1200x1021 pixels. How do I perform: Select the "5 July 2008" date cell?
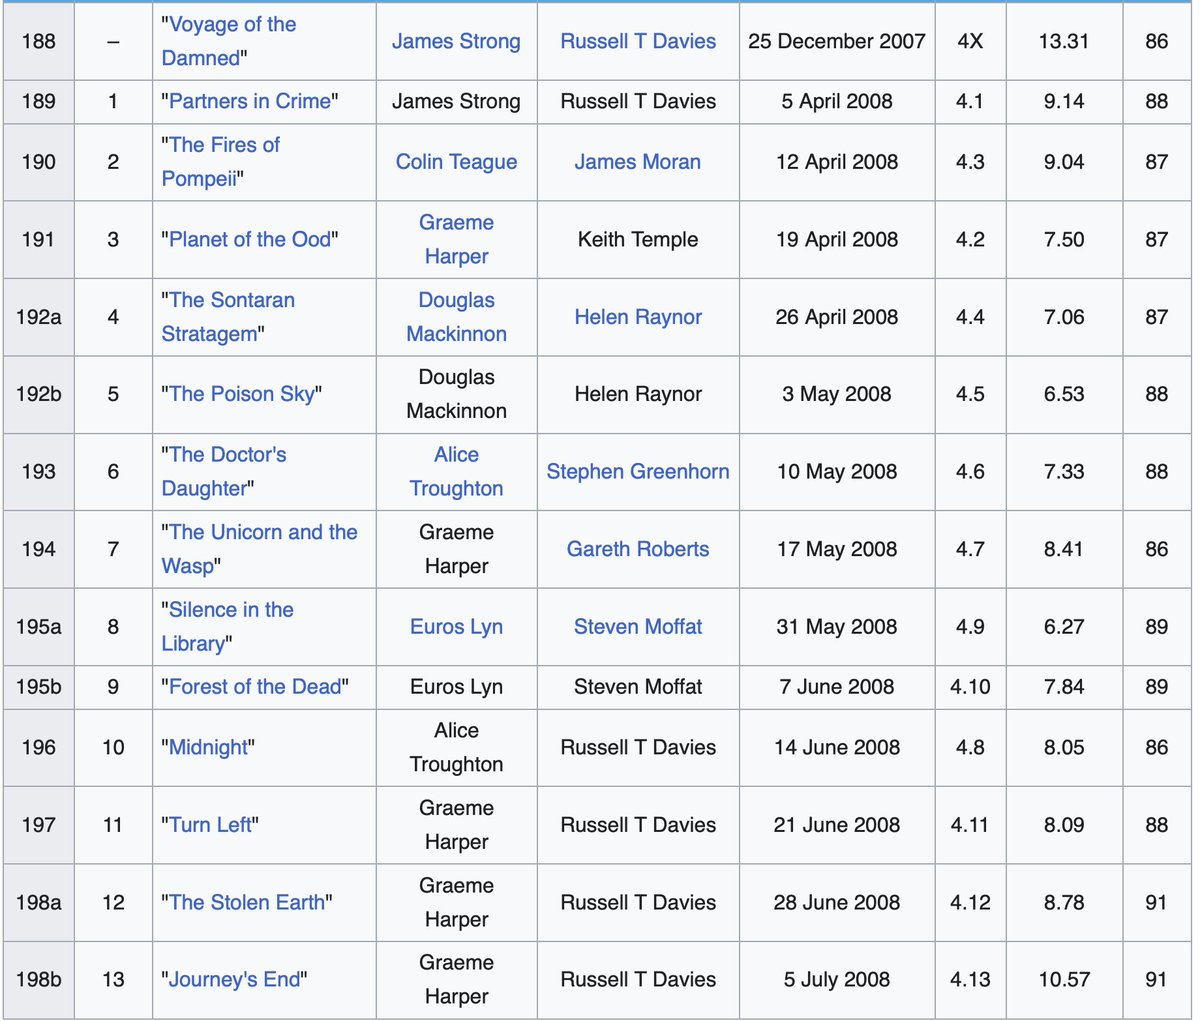coord(837,980)
